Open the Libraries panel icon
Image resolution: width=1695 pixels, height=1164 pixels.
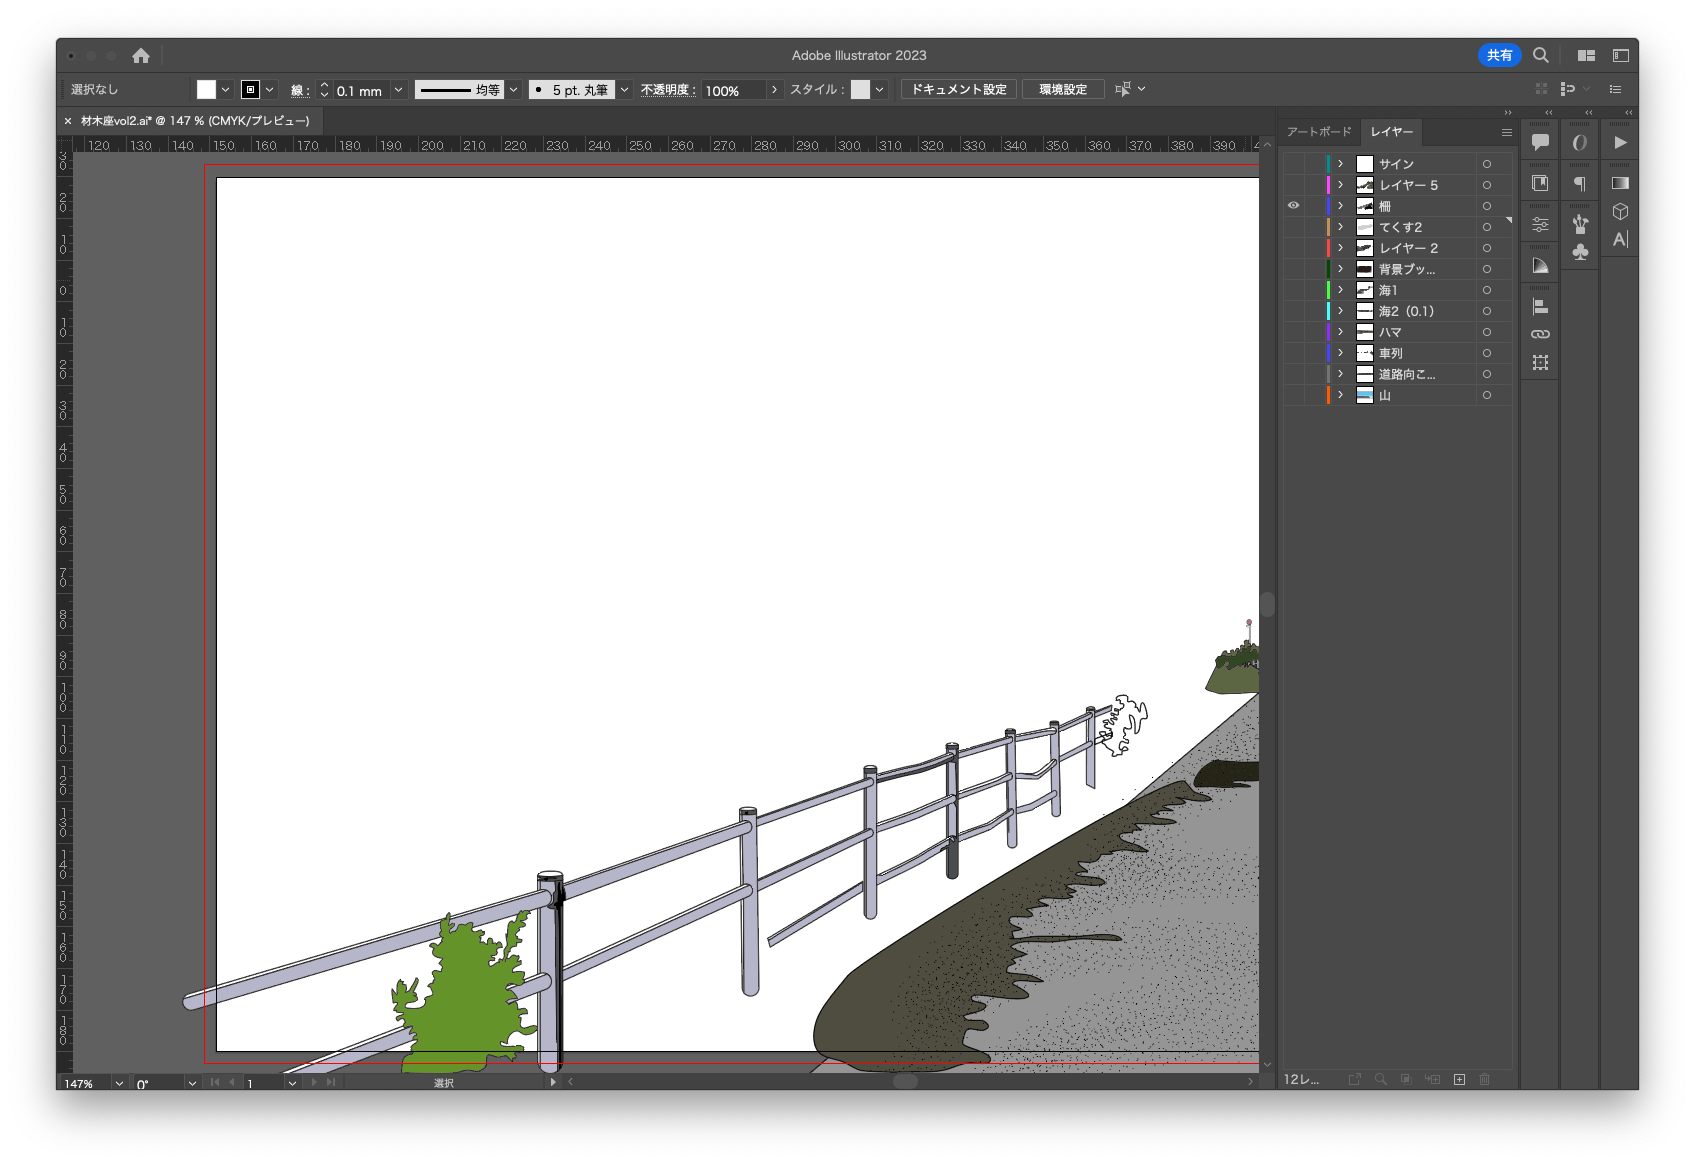(1540, 183)
